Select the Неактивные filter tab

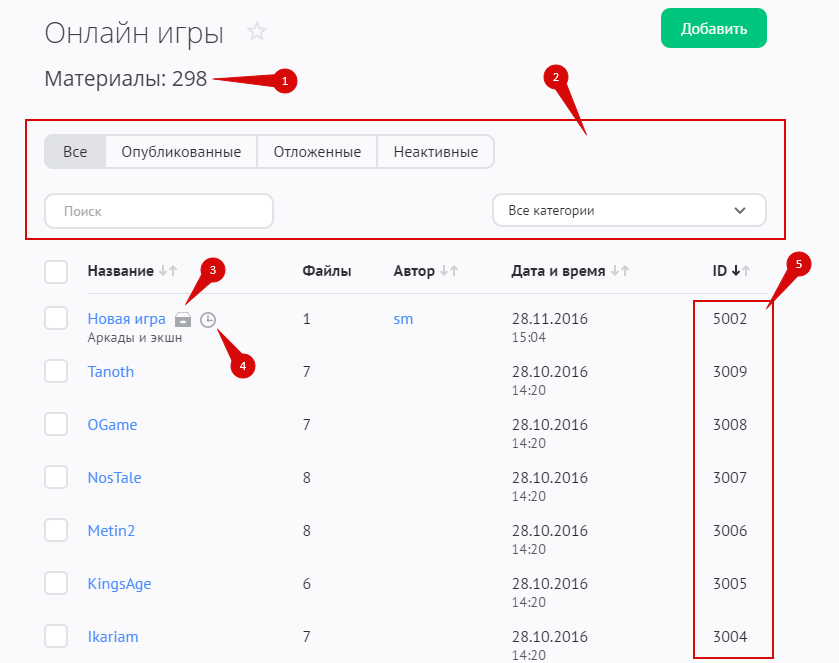click(x=435, y=152)
